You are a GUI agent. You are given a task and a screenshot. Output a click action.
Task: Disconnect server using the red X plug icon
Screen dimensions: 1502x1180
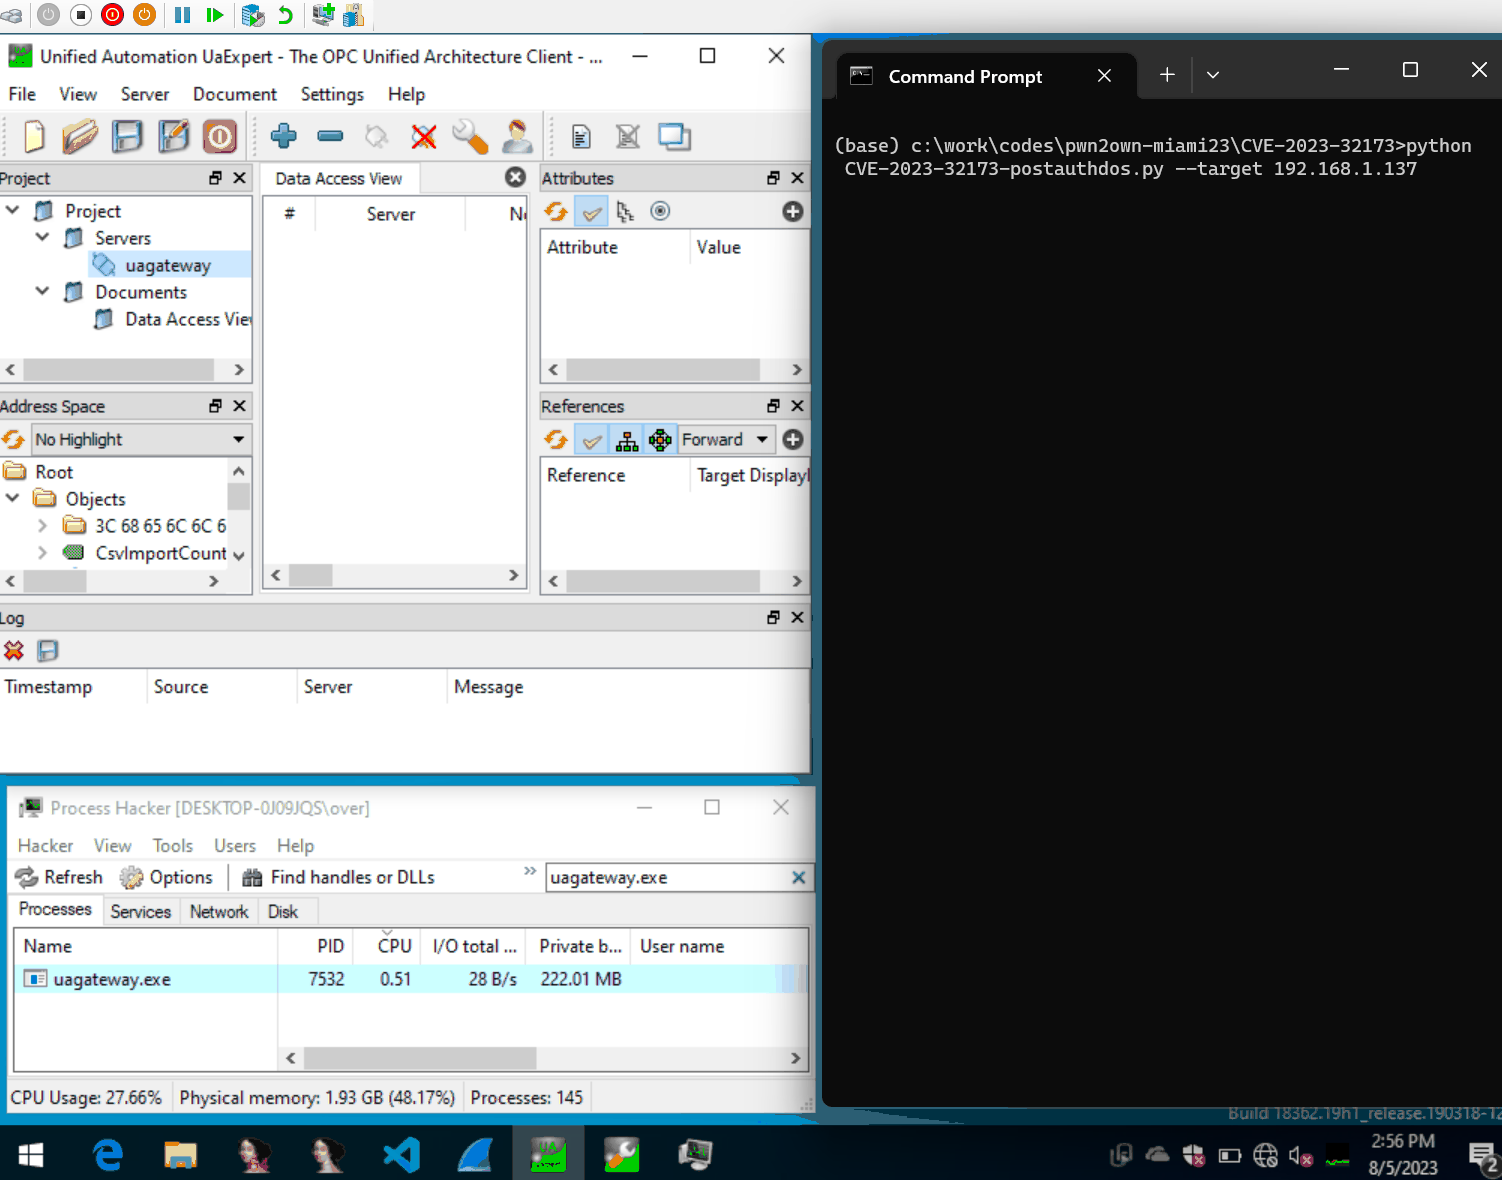[x=424, y=136]
